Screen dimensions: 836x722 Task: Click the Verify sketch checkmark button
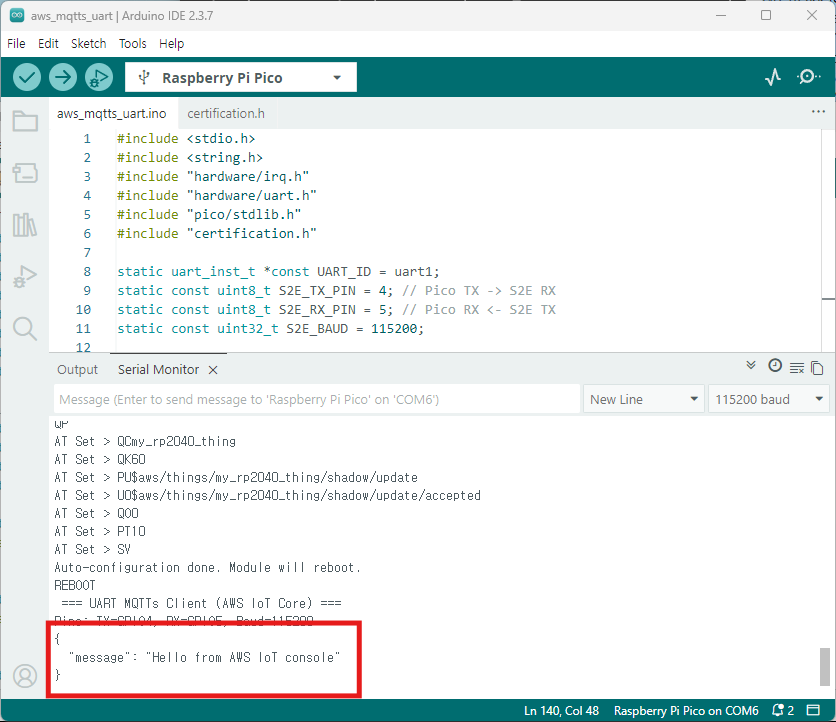click(27, 77)
